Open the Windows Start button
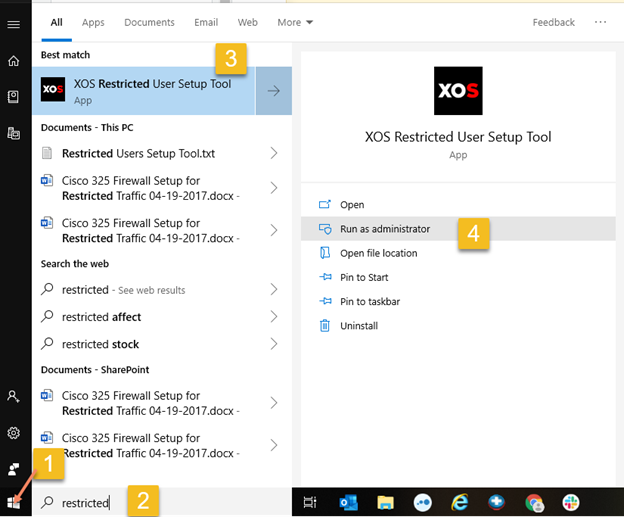The height and width of the screenshot is (517, 624). coord(14,502)
